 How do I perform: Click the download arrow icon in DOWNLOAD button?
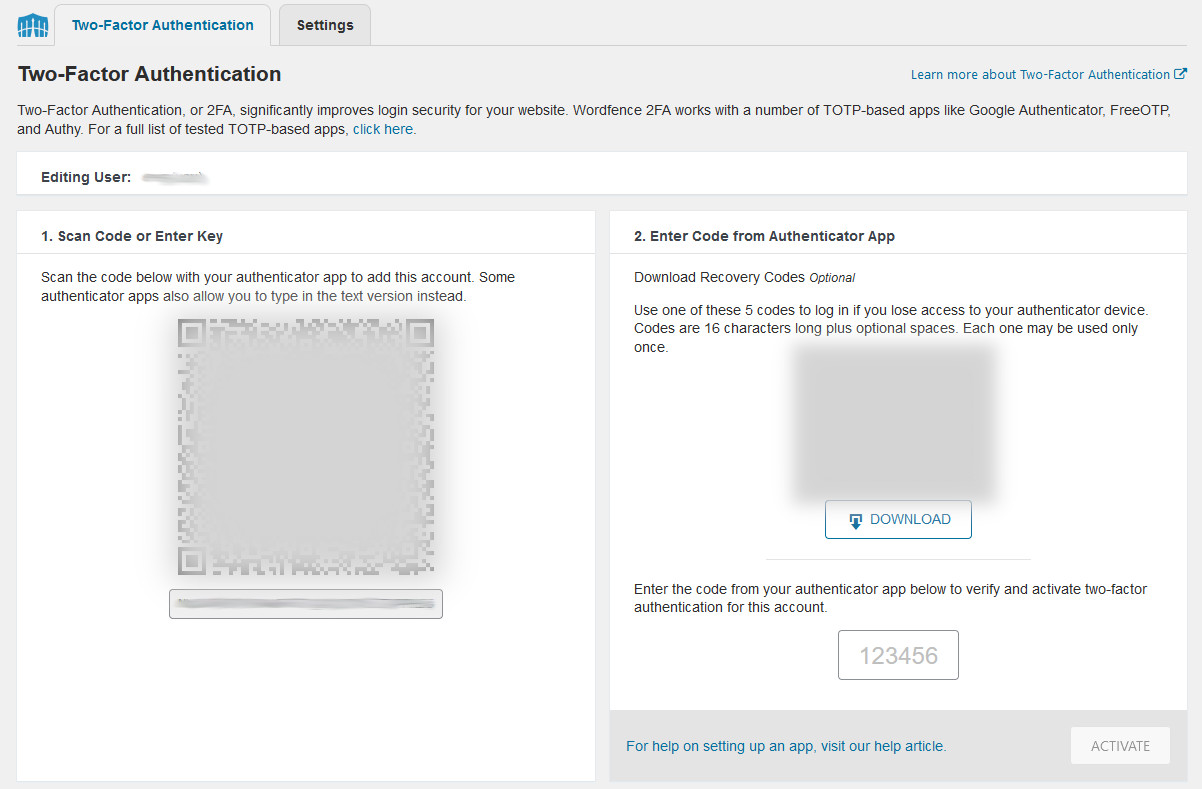[x=855, y=521]
